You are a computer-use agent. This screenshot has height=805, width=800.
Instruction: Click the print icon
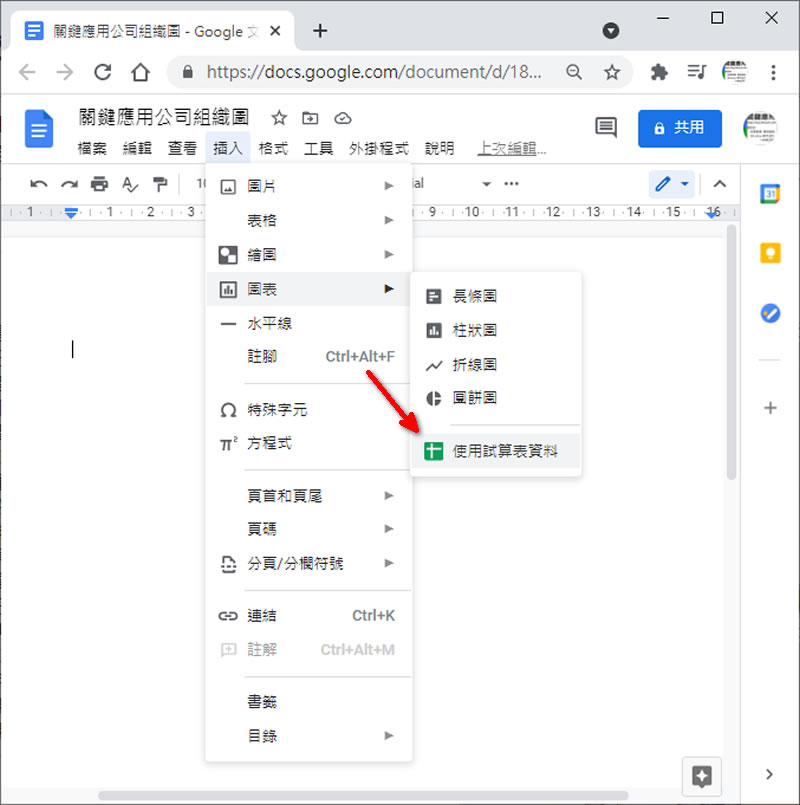[99, 183]
